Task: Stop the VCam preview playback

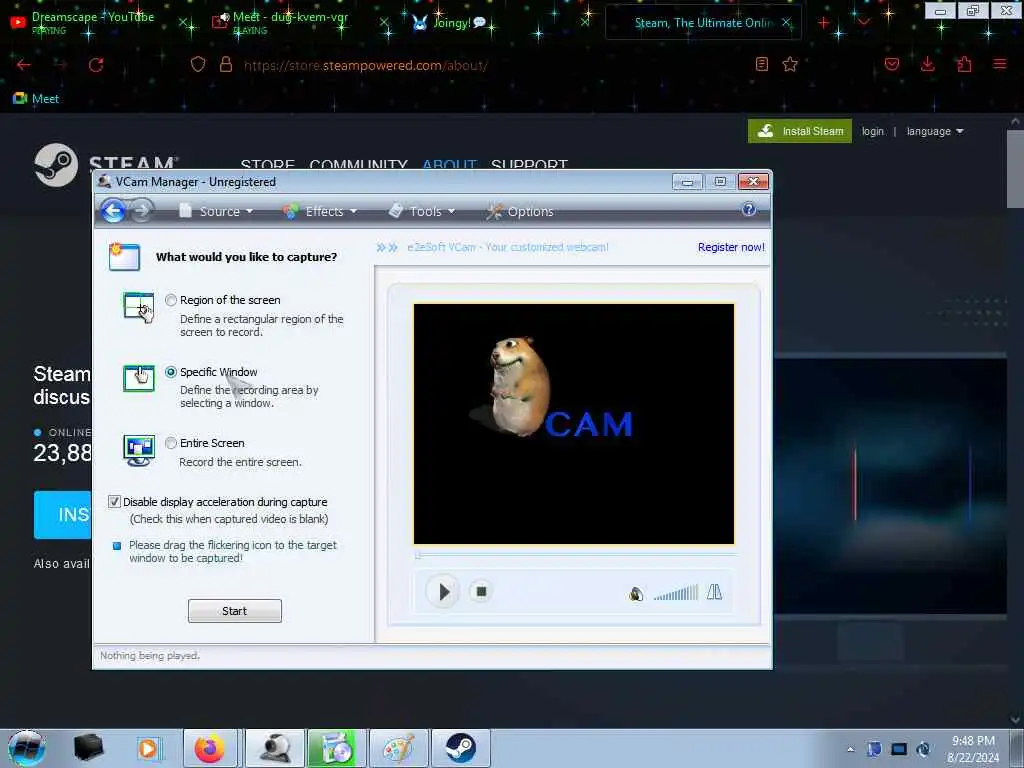Action: pyautogui.click(x=481, y=592)
